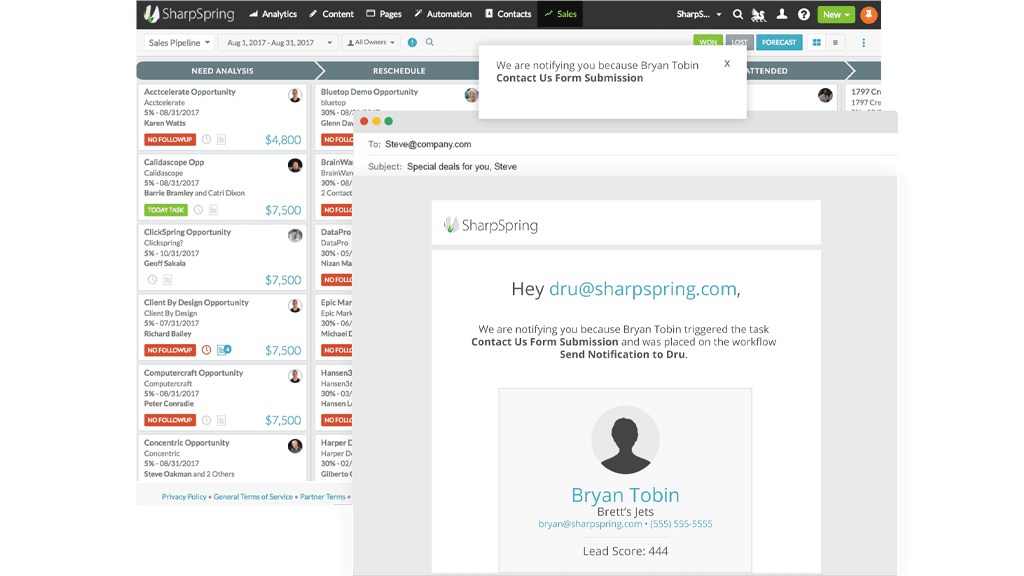Open the user profile icon
1024x576 pixels.
(x=782, y=14)
